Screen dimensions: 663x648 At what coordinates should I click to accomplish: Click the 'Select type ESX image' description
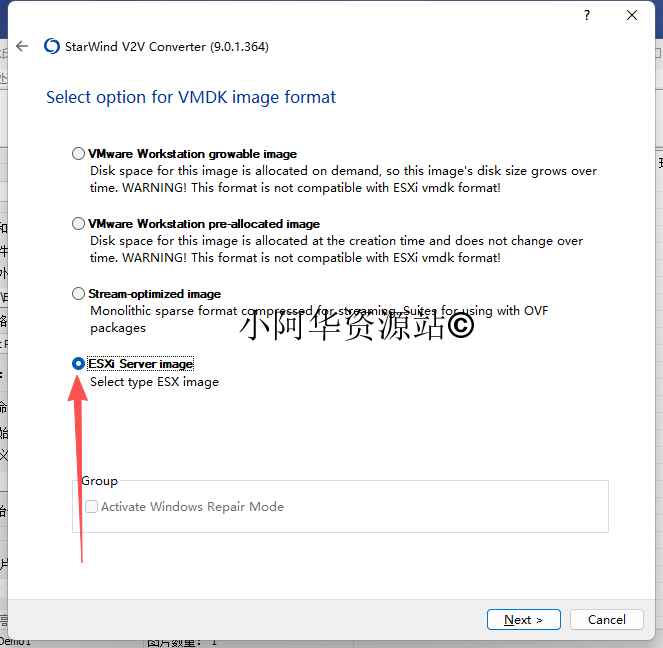pos(154,382)
